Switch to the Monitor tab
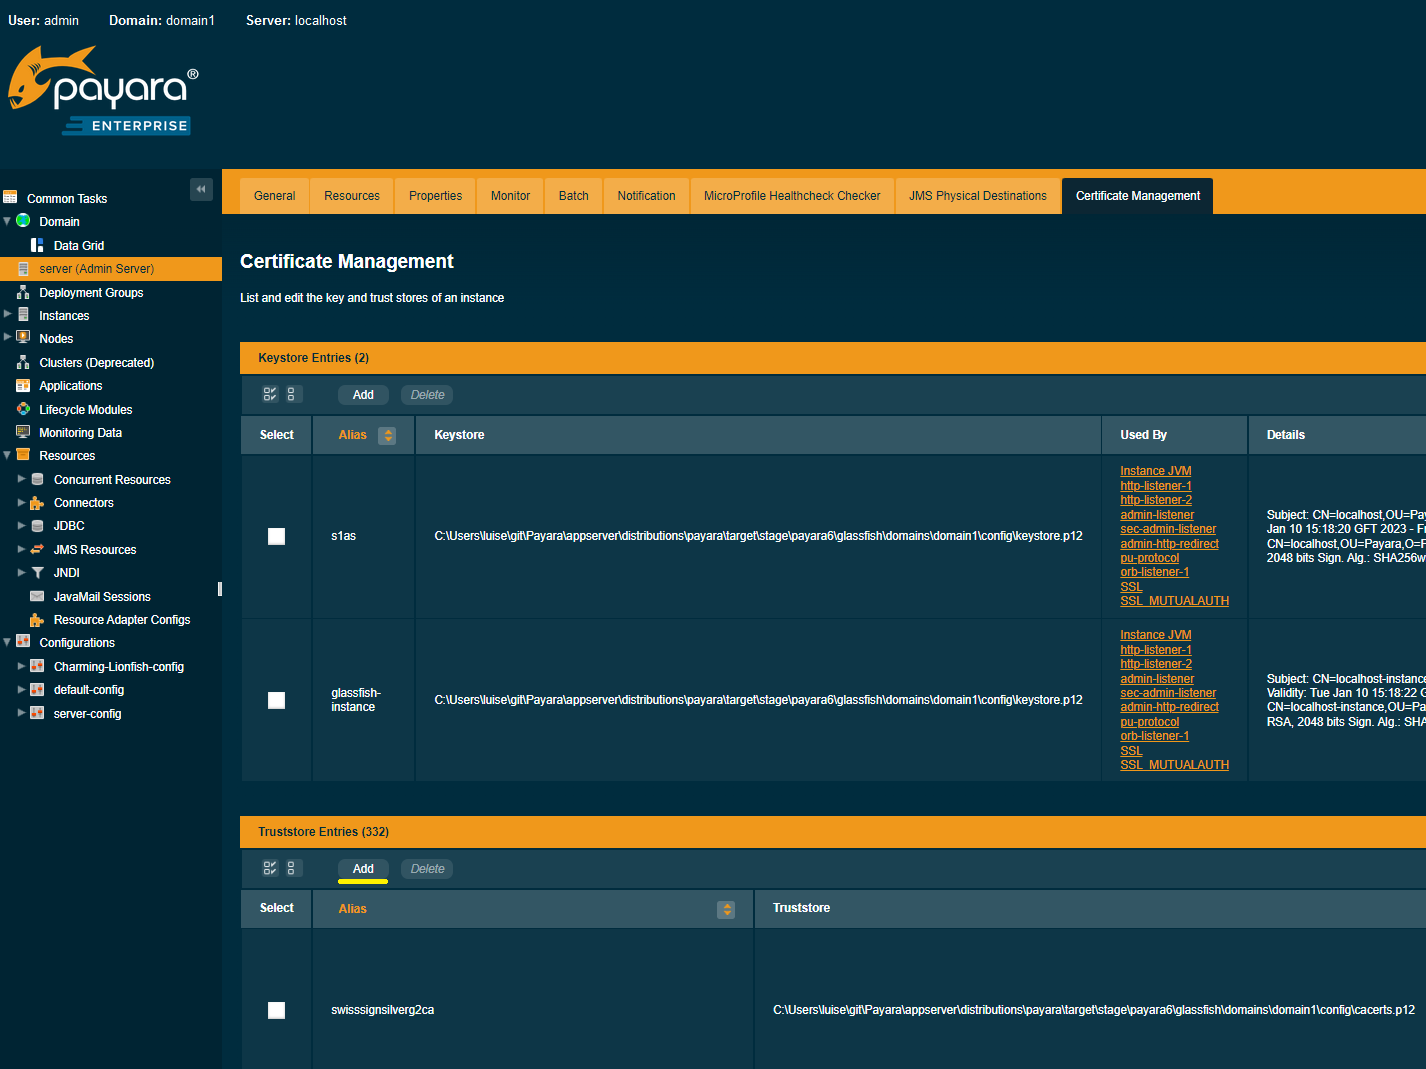Viewport: 1426px width, 1069px height. click(x=510, y=195)
